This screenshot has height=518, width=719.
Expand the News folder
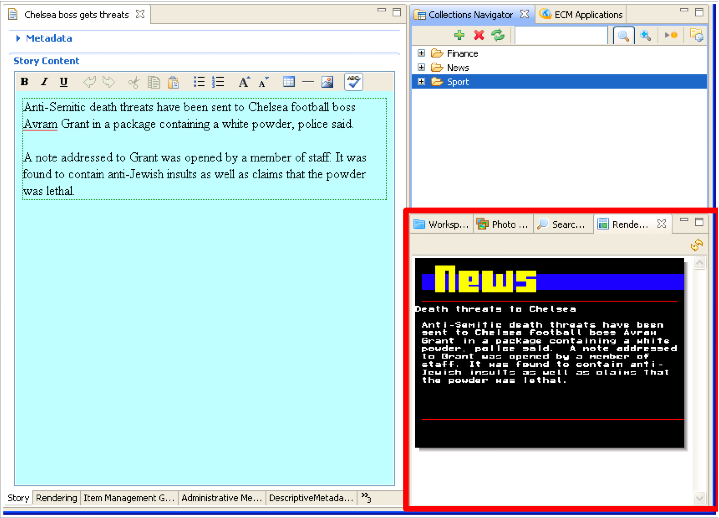point(421,67)
